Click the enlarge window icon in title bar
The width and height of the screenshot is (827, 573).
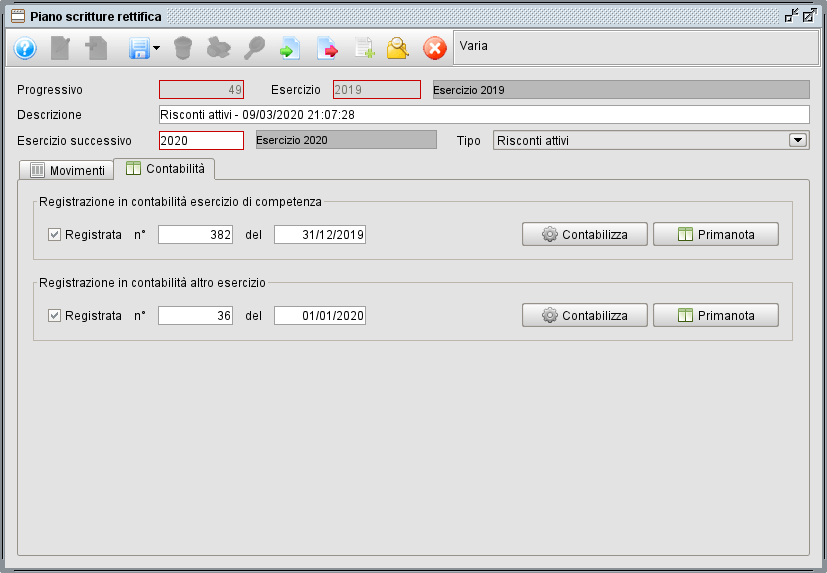click(x=810, y=16)
